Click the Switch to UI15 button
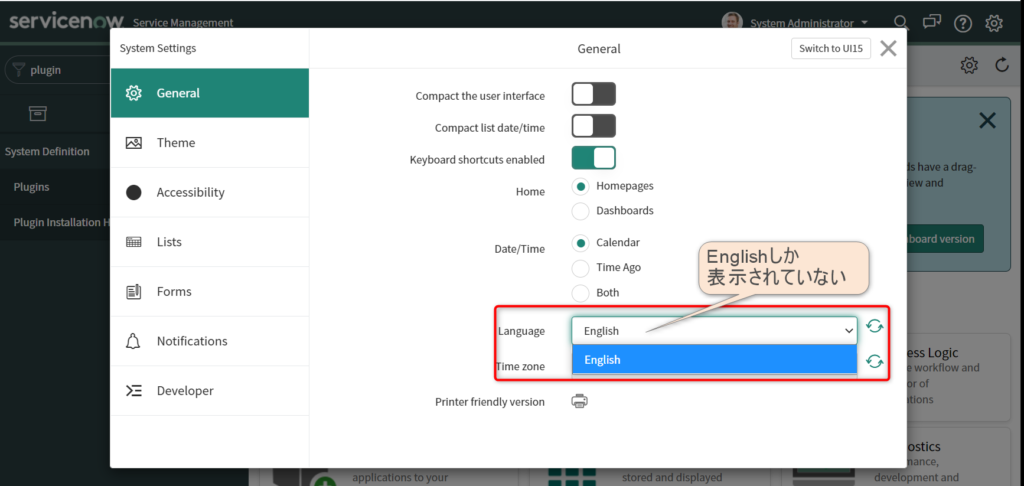The width and height of the screenshot is (1024, 486). [x=831, y=48]
